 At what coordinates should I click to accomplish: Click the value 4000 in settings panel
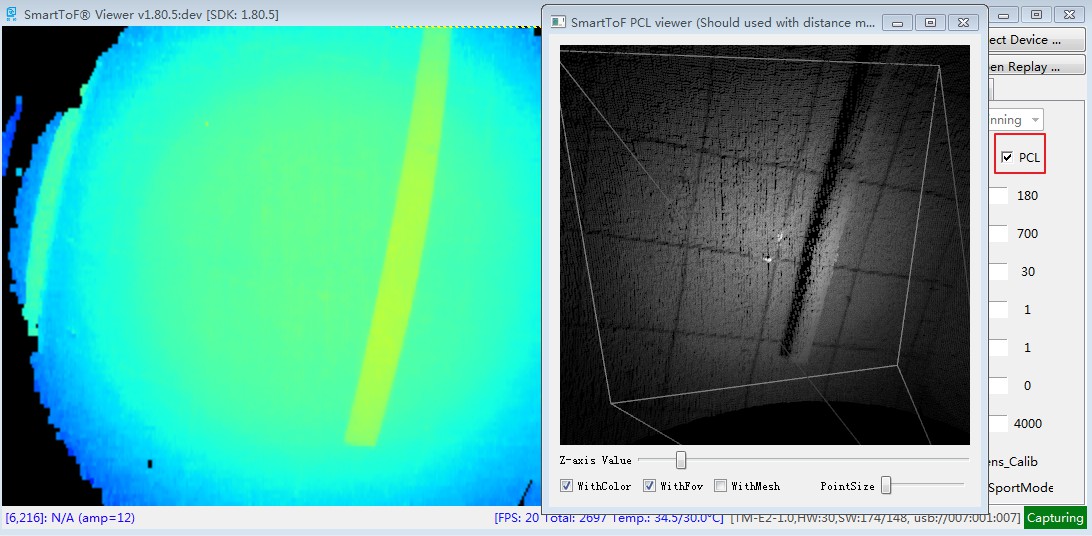[x=1028, y=424]
